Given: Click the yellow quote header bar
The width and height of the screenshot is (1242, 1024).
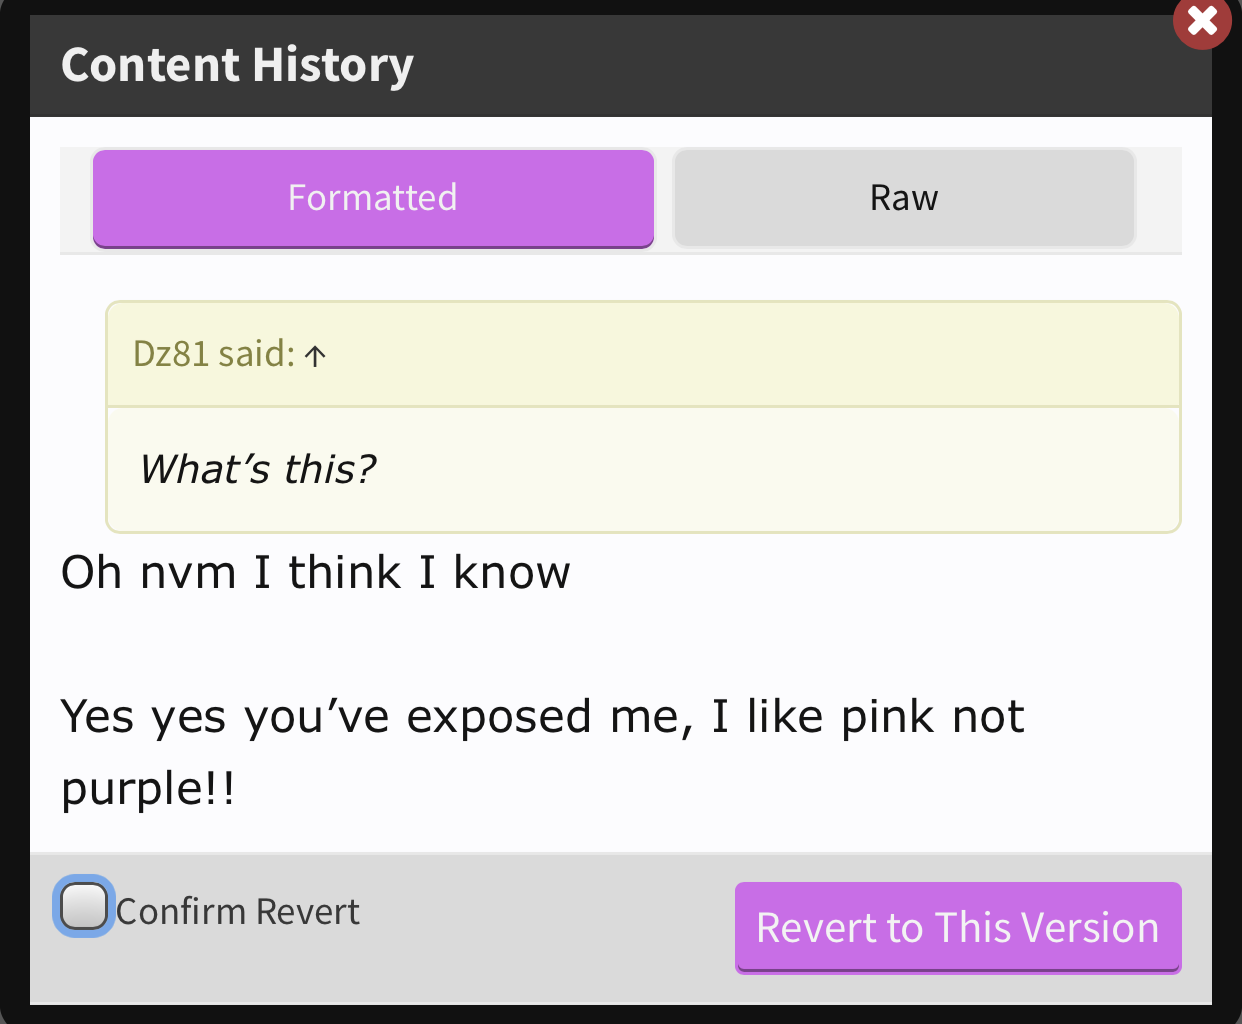Looking at the screenshot, I should click(x=643, y=354).
